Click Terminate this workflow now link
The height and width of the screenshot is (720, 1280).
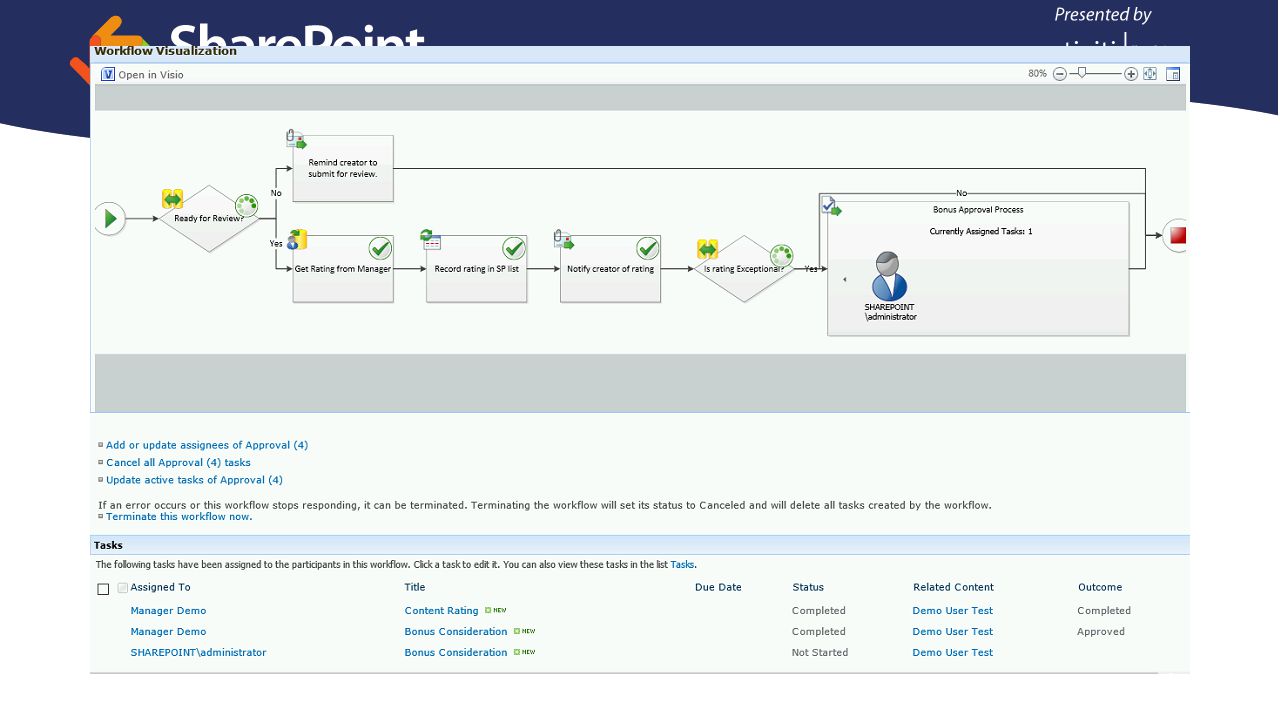click(x=179, y=516)
